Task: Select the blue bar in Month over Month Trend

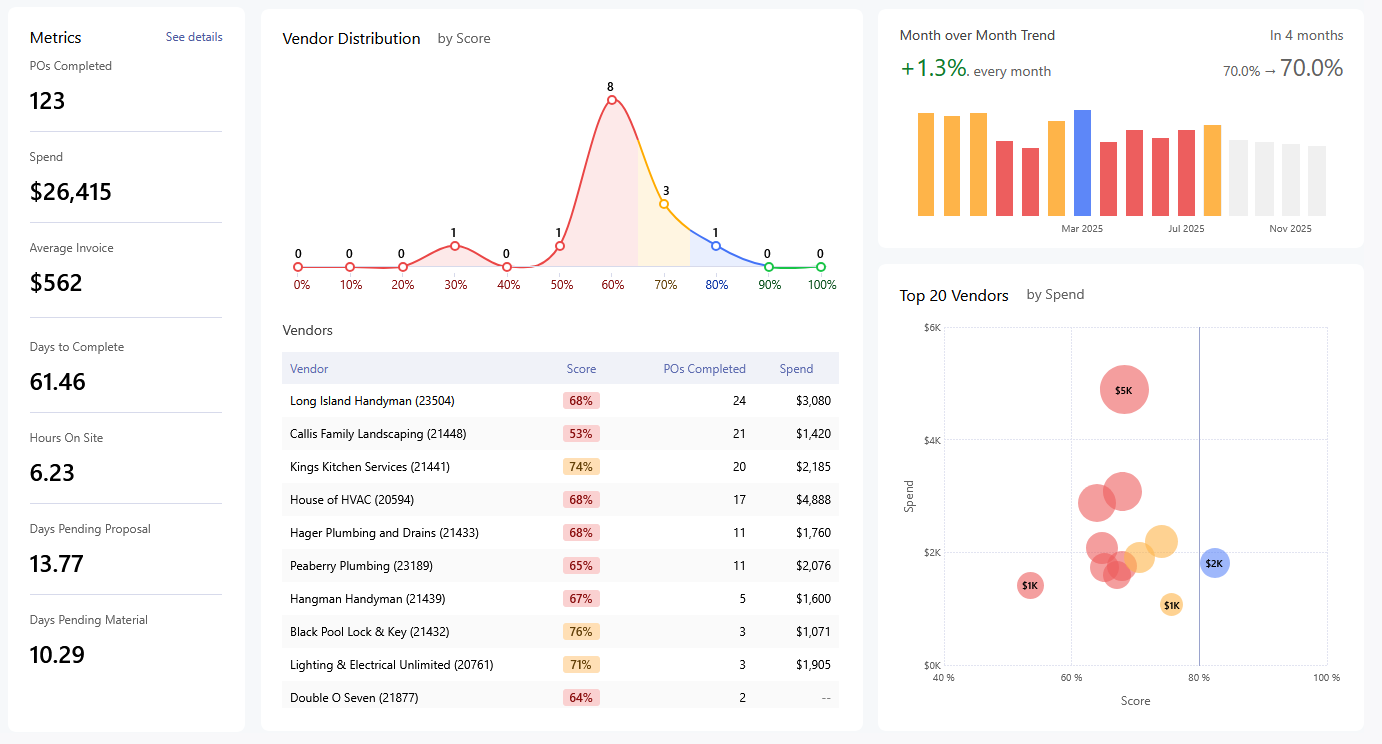Action: (x=1082, y=163)
